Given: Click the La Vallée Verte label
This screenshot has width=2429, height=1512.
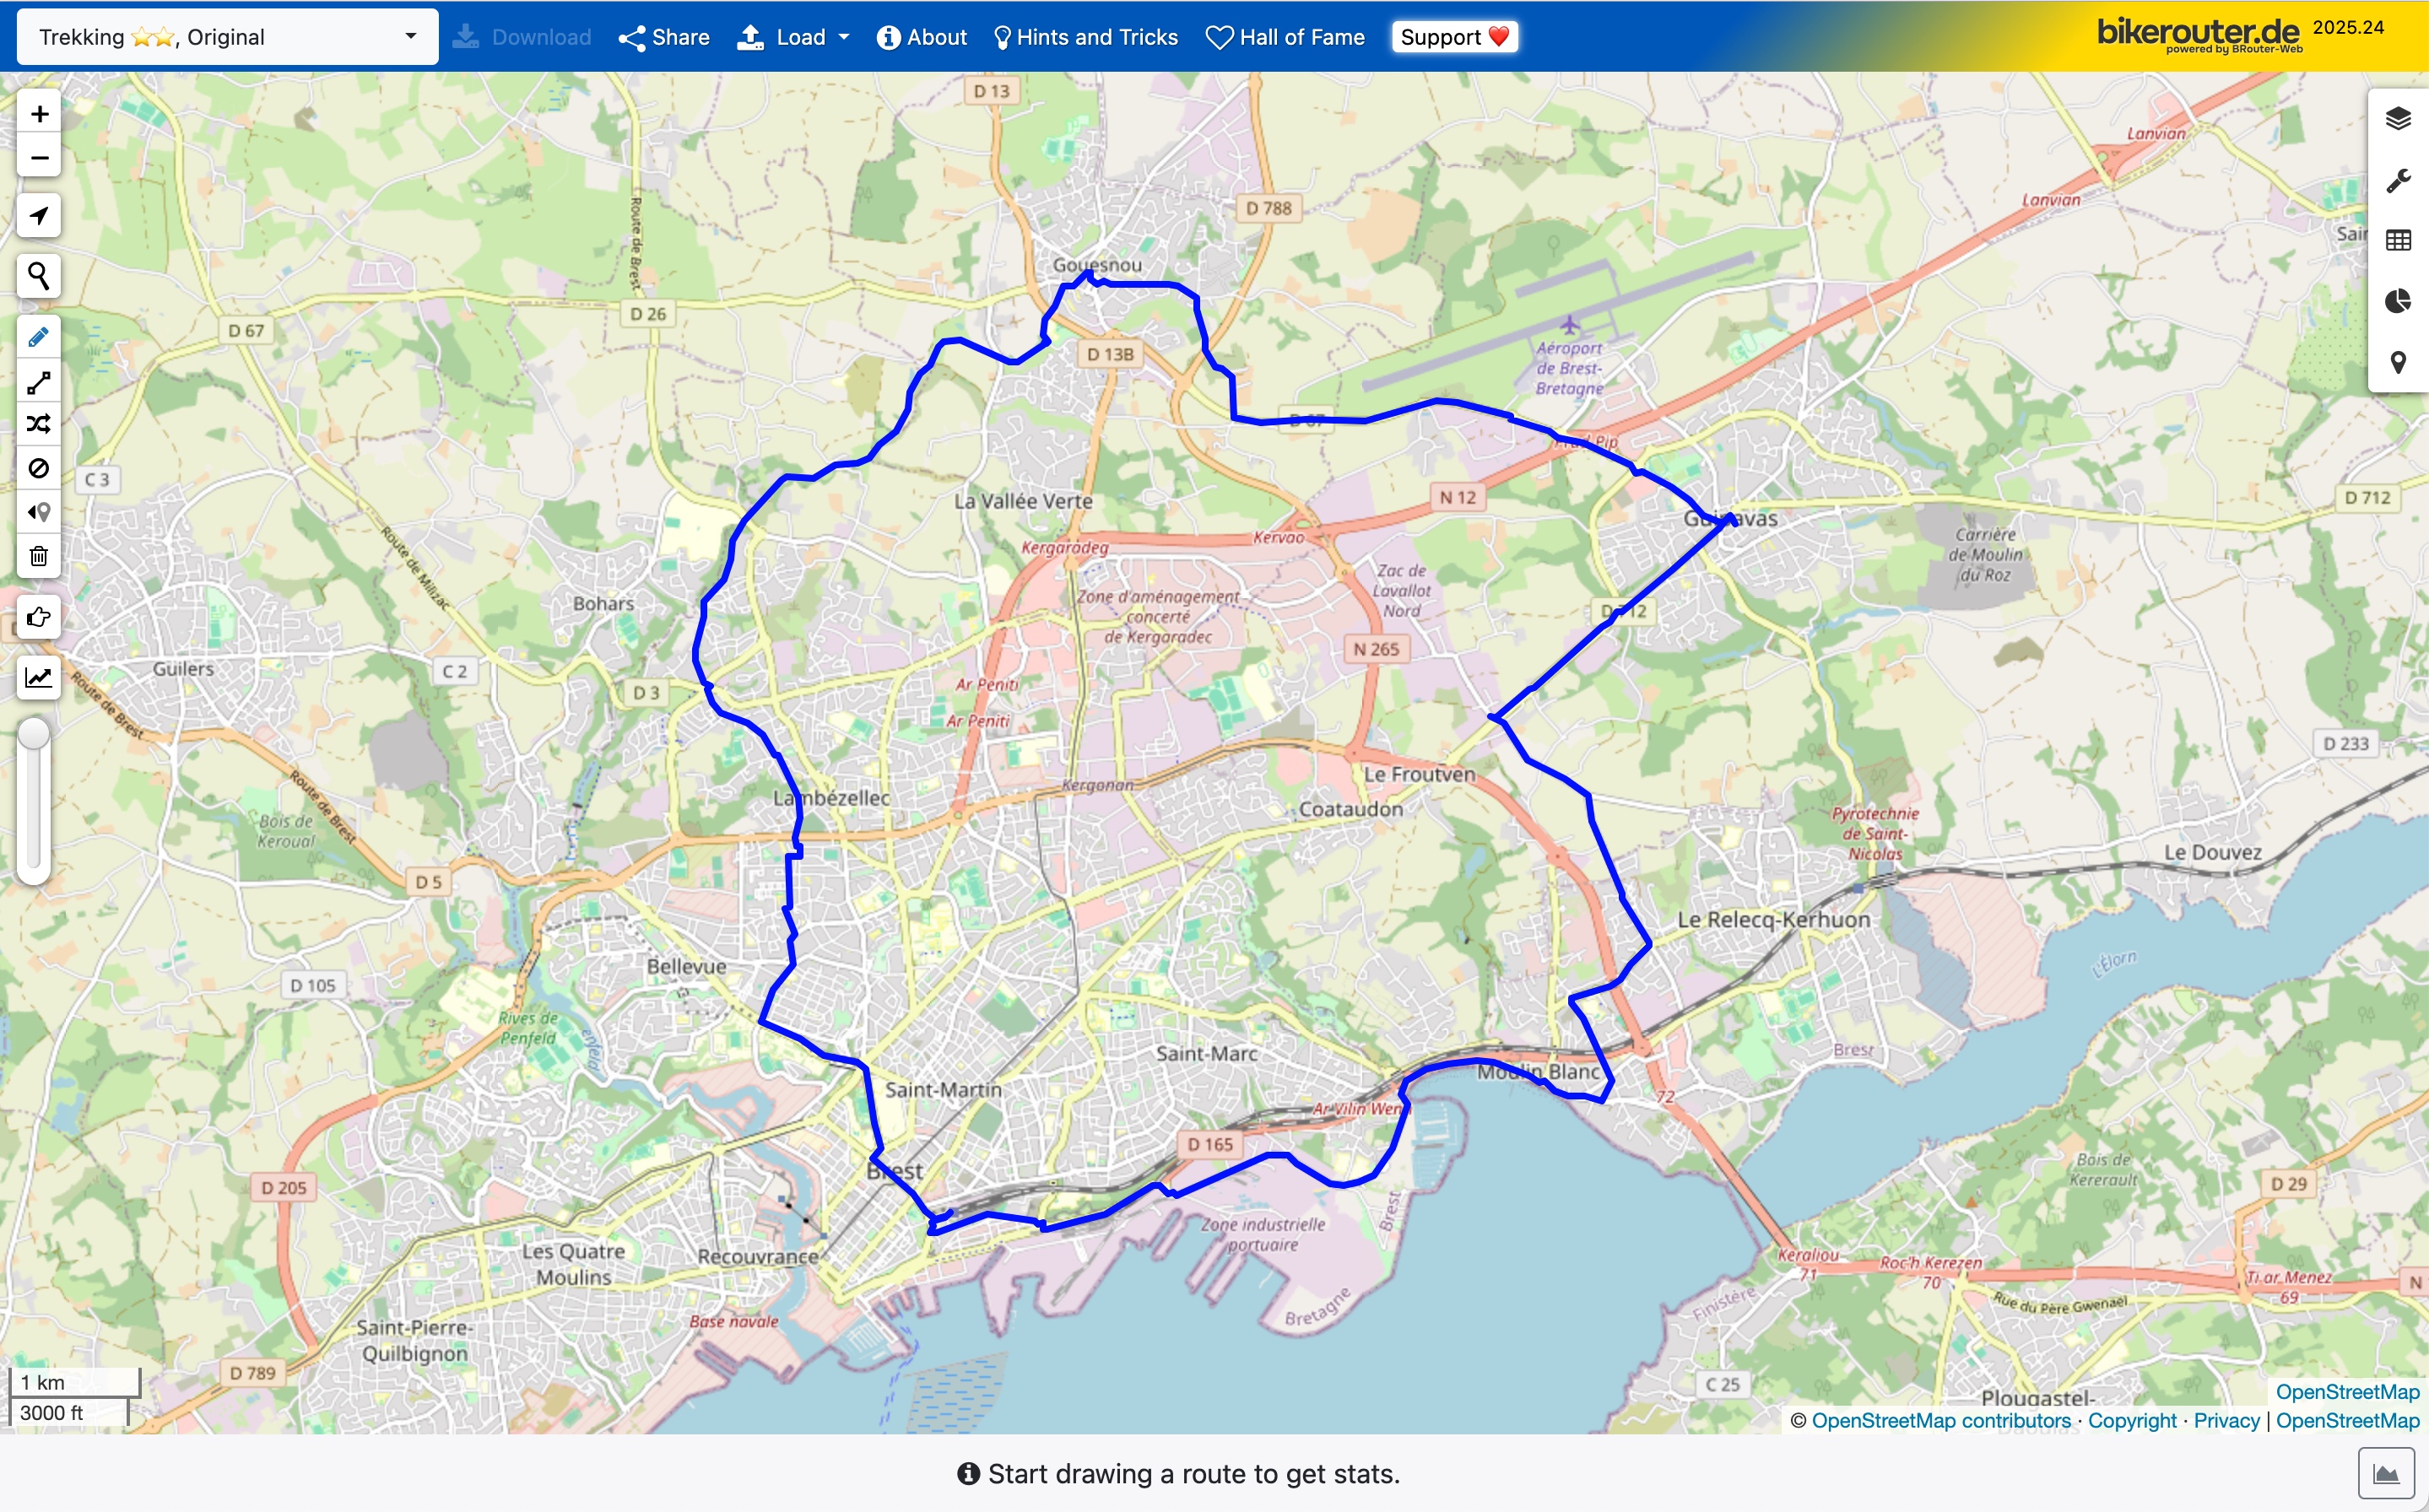Looking at the screenshot, I should (x=1023, y=501).
